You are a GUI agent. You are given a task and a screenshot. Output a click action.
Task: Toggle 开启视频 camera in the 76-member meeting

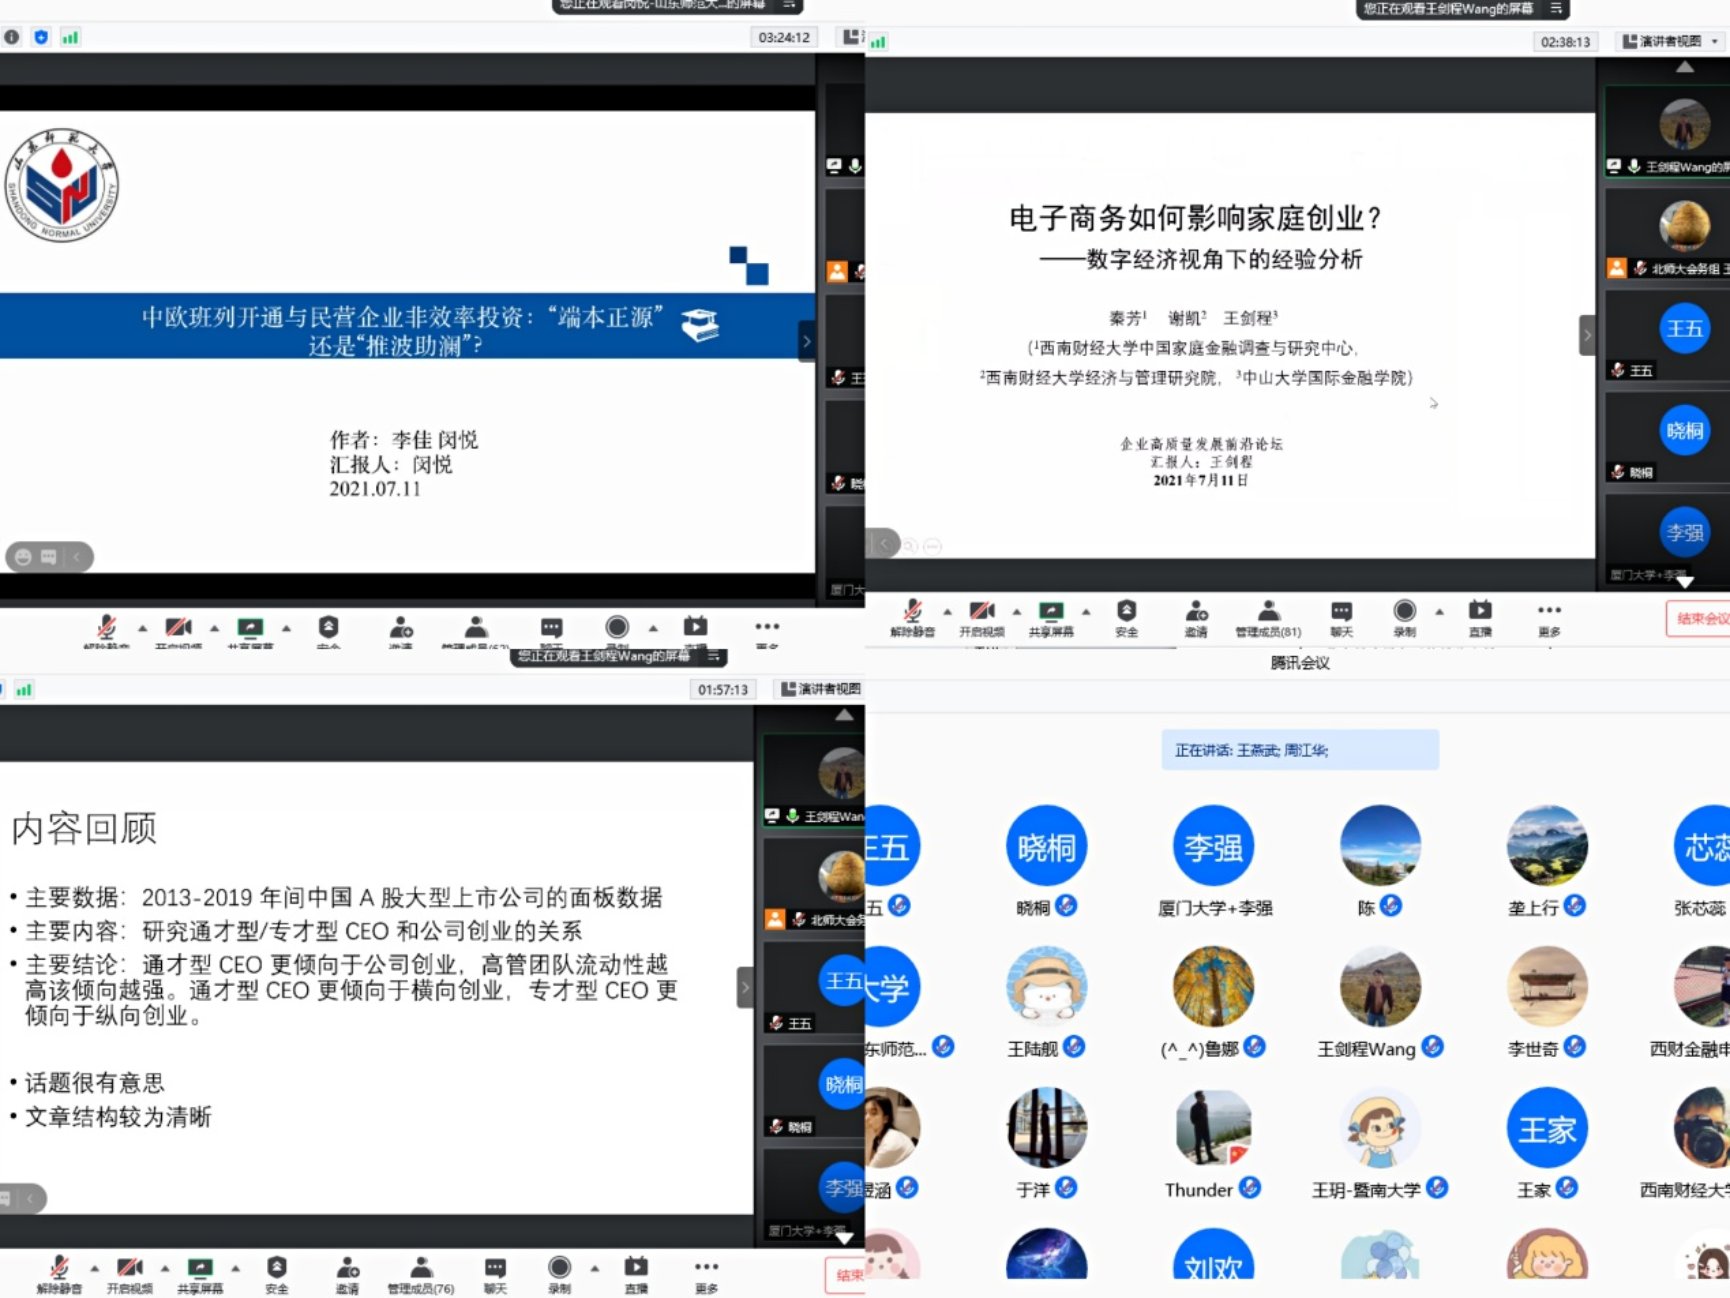129,1273
